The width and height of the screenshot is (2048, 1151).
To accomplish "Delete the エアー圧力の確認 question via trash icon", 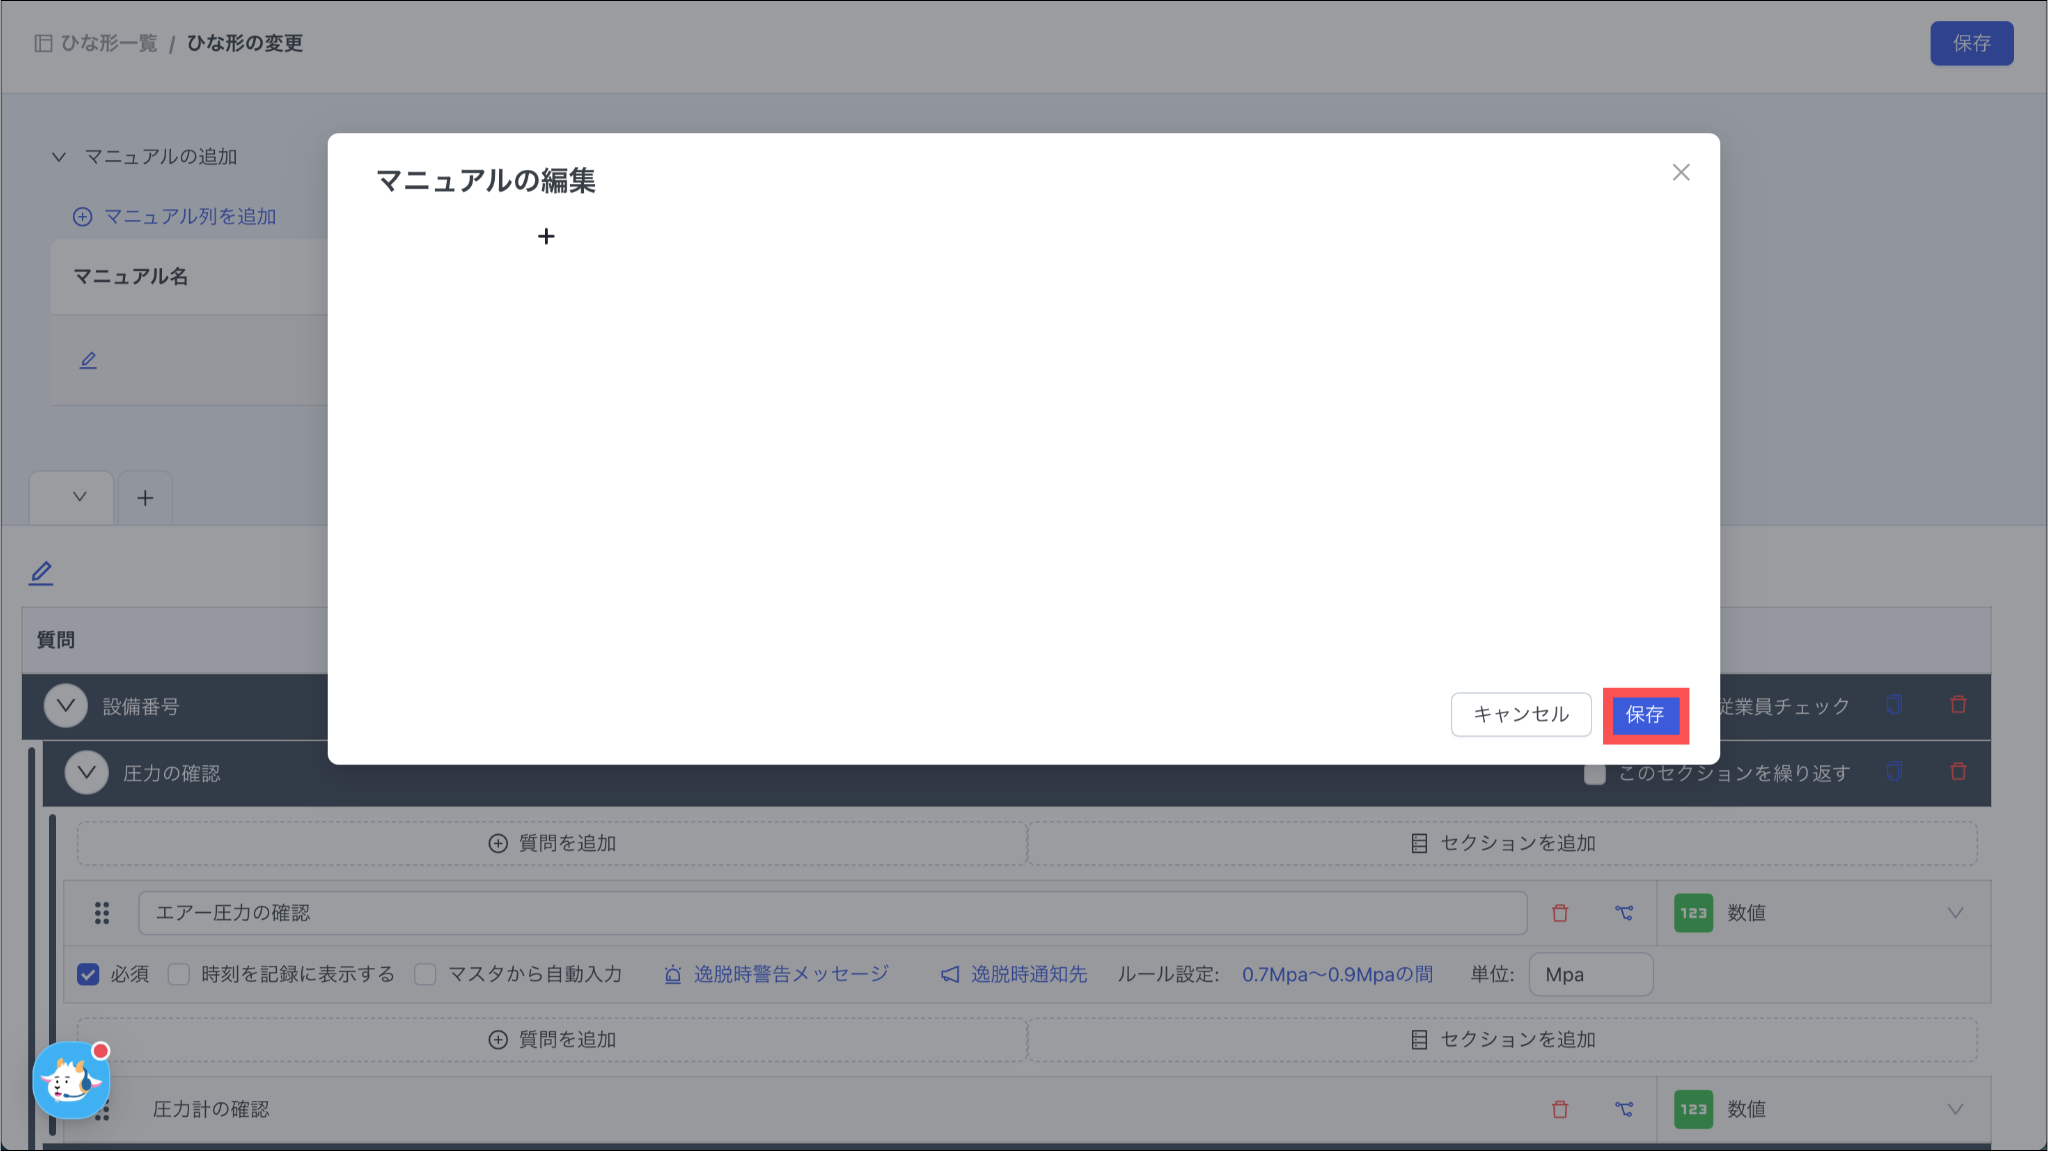I will click(x=1560, y=913).
